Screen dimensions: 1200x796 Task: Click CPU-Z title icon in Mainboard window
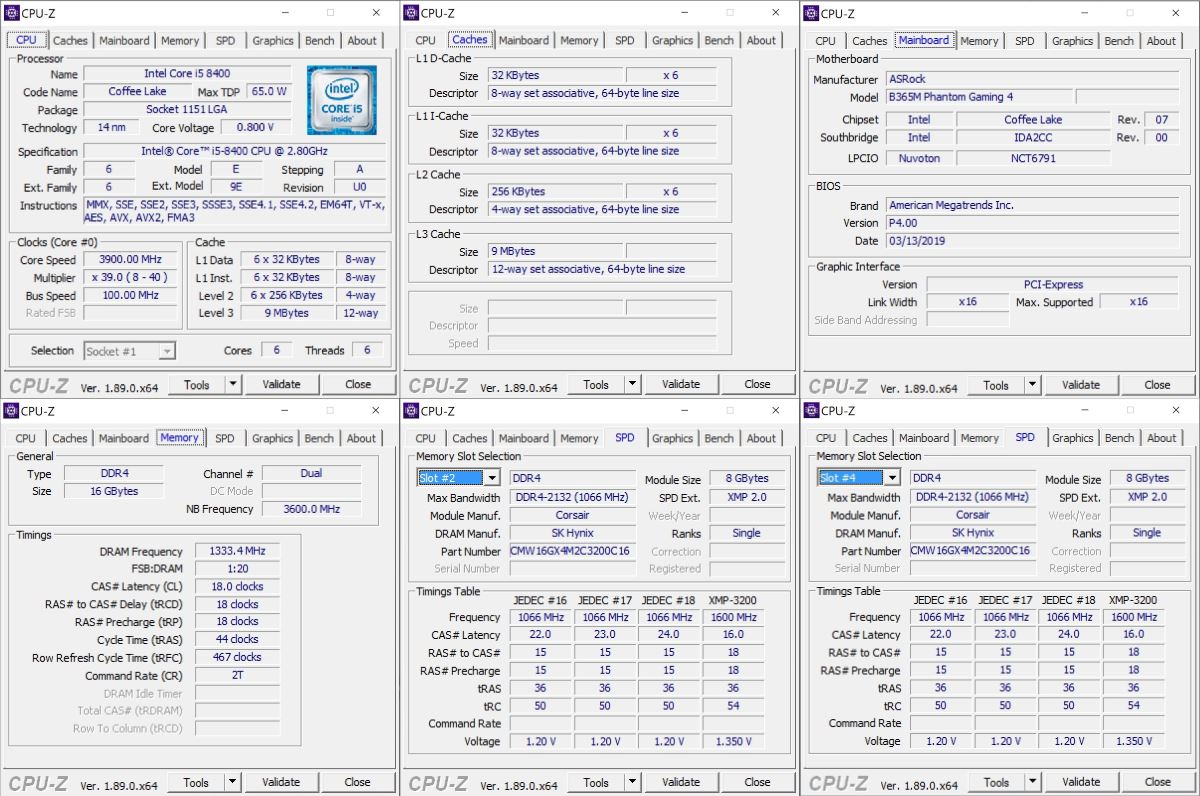811,13
